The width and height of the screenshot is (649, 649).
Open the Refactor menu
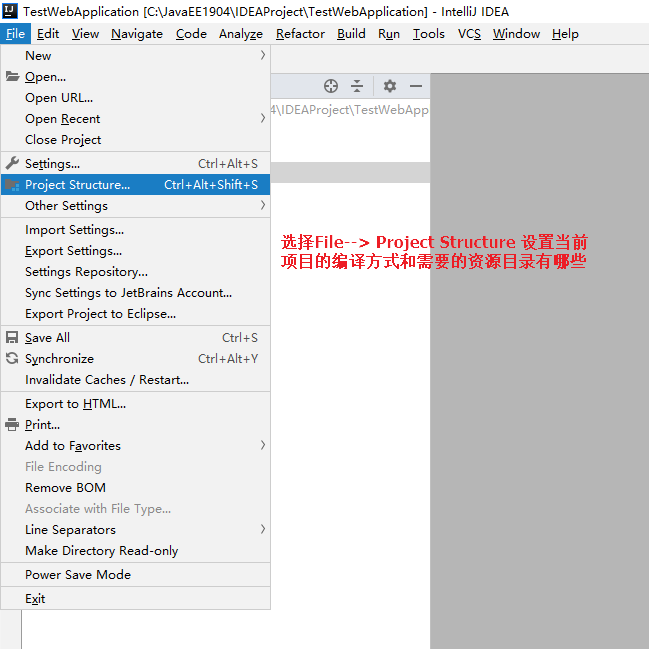300,34
